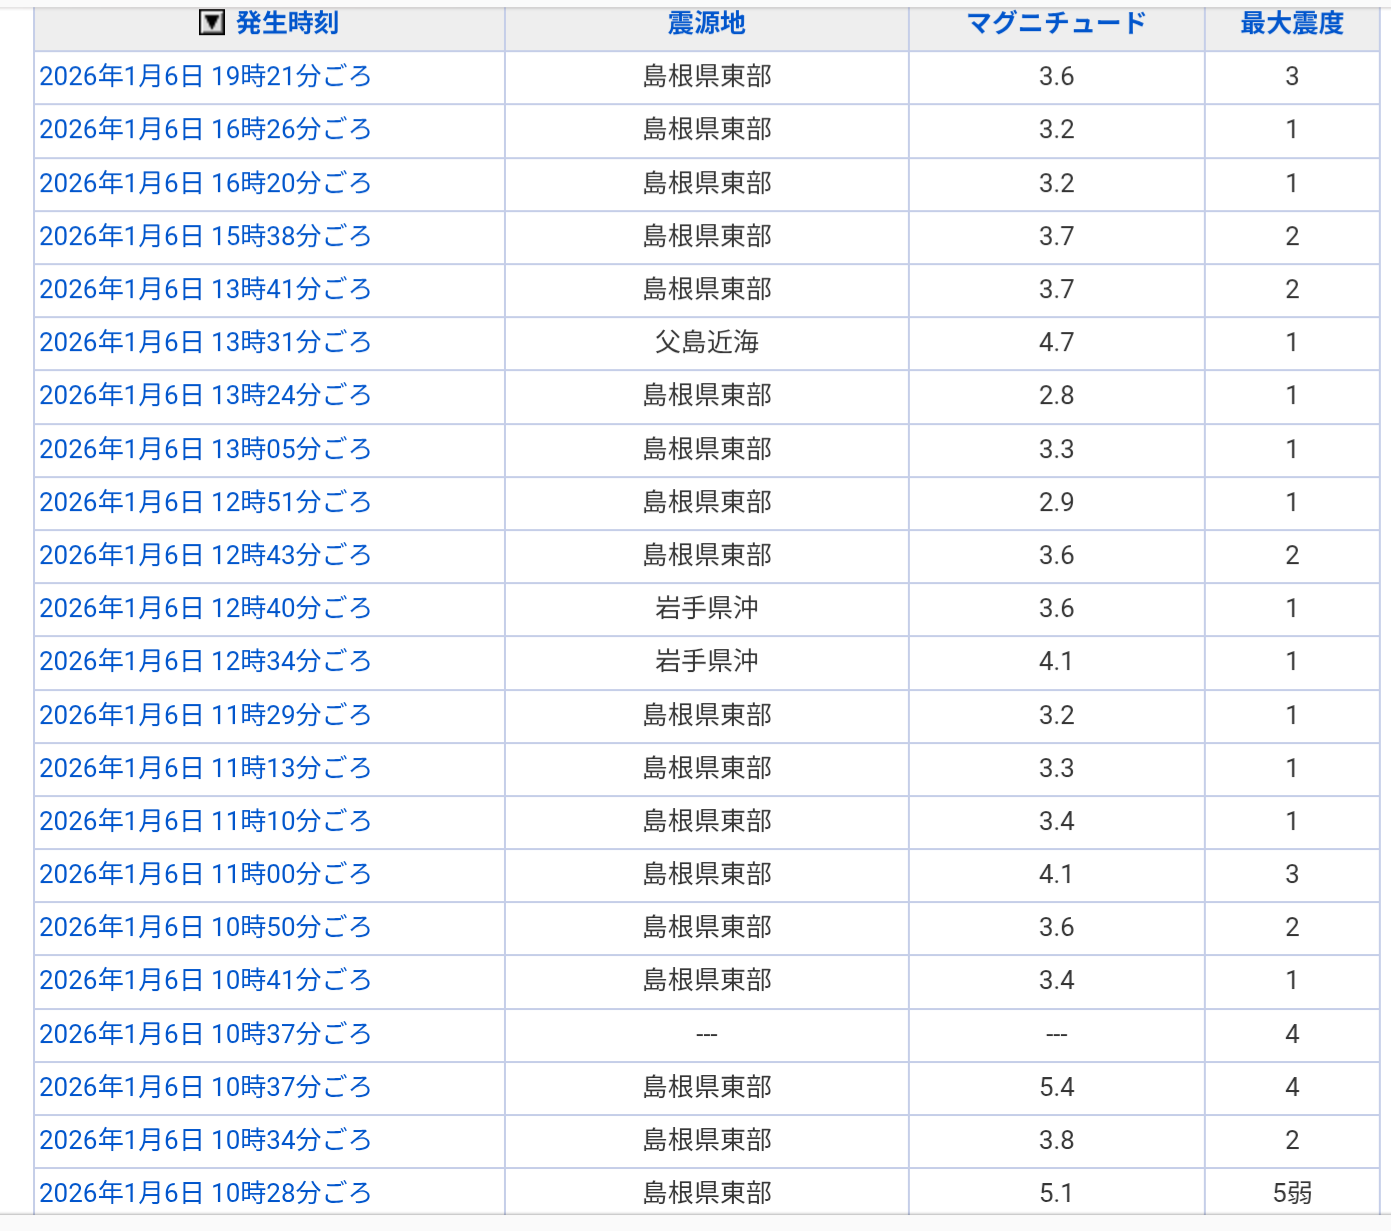
Task: Sort by 最大震度 column header
Action: click(1291, 23)
